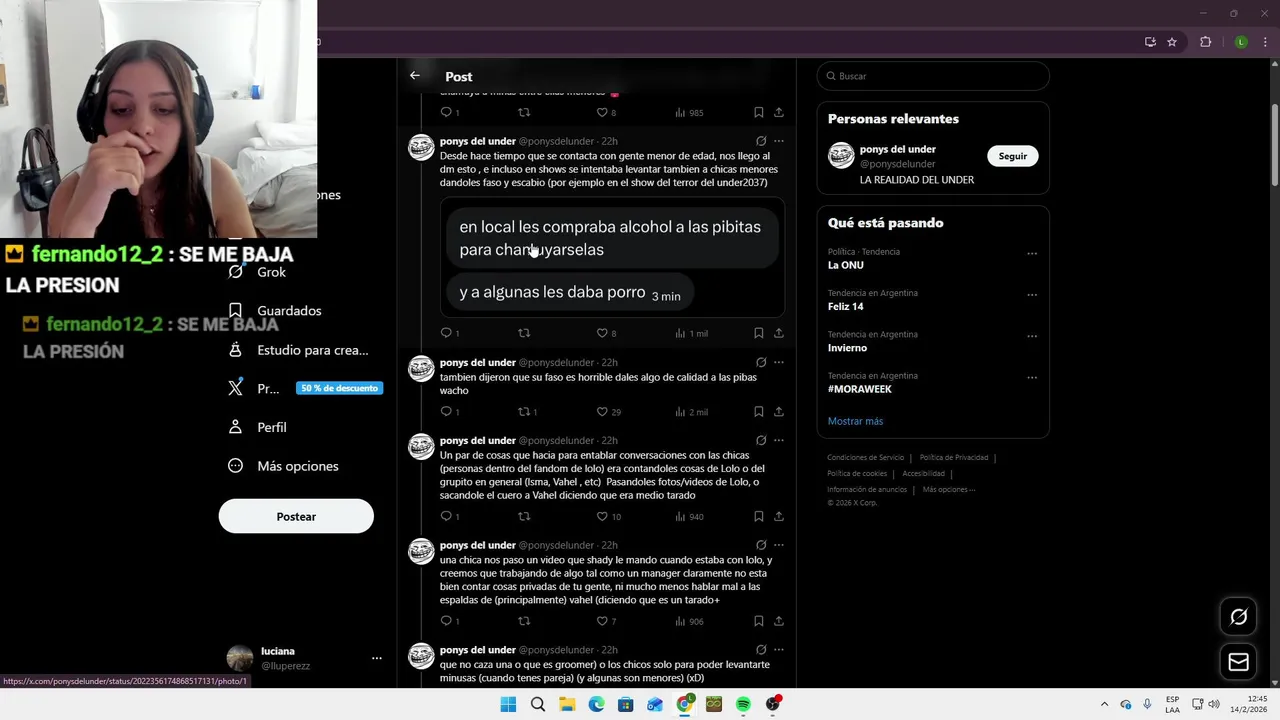View analytics showing 940 views
The width and height of the screenshot is (1280, 720).
coord(689,517)
